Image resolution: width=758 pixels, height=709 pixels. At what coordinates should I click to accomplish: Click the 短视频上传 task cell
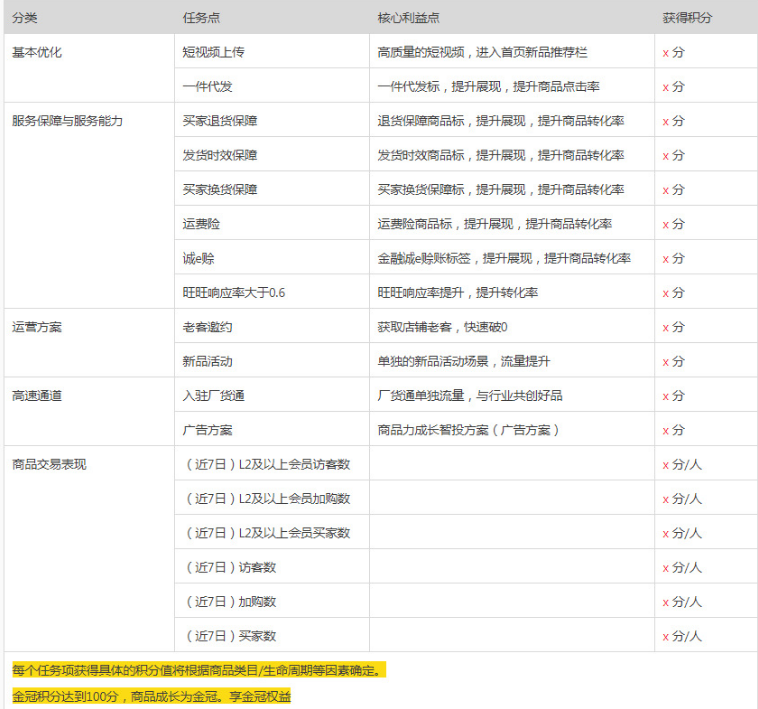coord(213,52)
